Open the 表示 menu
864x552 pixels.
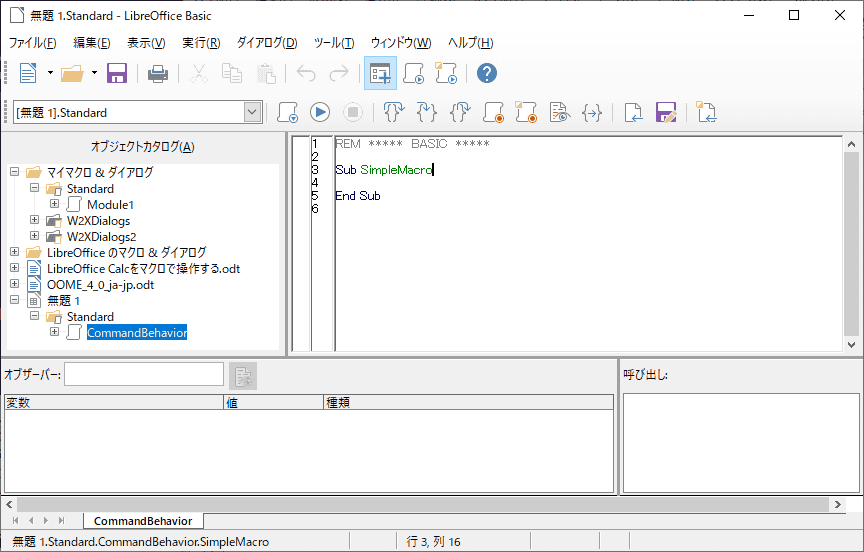pyautogui.click(x=146, y=43)
